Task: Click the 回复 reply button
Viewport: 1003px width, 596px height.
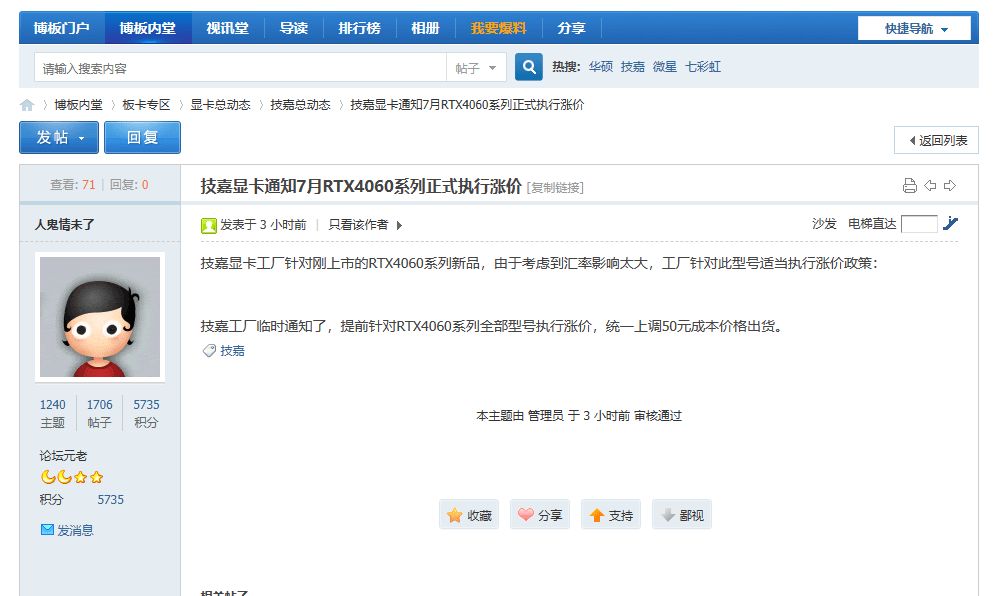Action: click(143, 137)
